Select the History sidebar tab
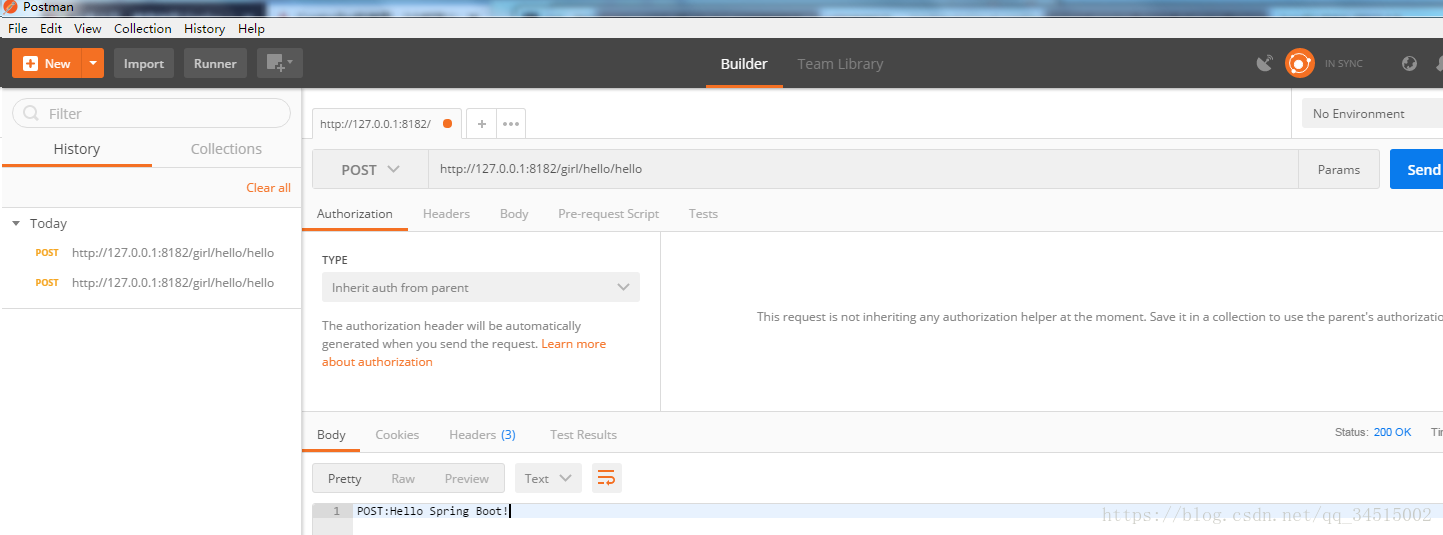This screenshot has height=535, width=1443. (77, 149)
